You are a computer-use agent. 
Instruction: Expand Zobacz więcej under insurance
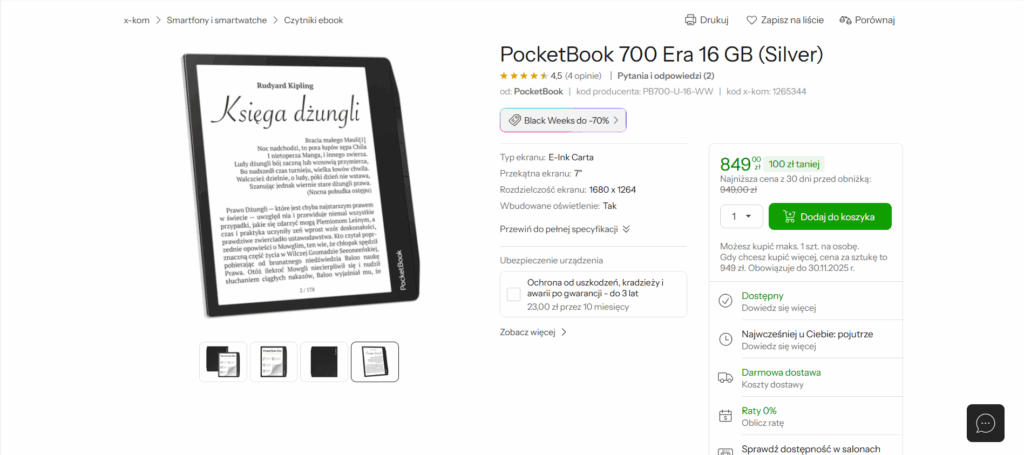(534, 332)
